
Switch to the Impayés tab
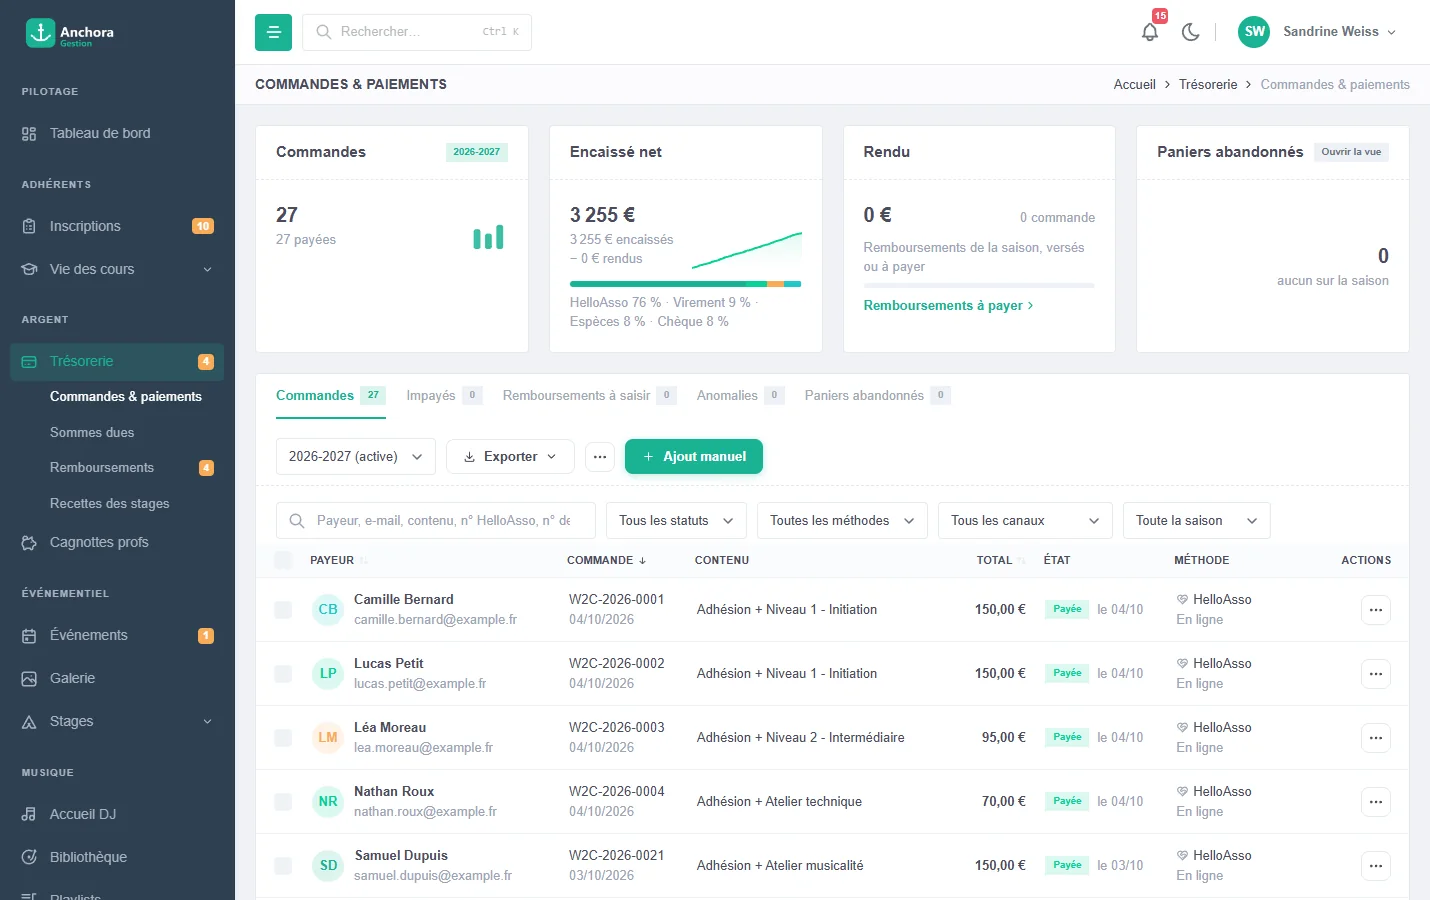444,395
